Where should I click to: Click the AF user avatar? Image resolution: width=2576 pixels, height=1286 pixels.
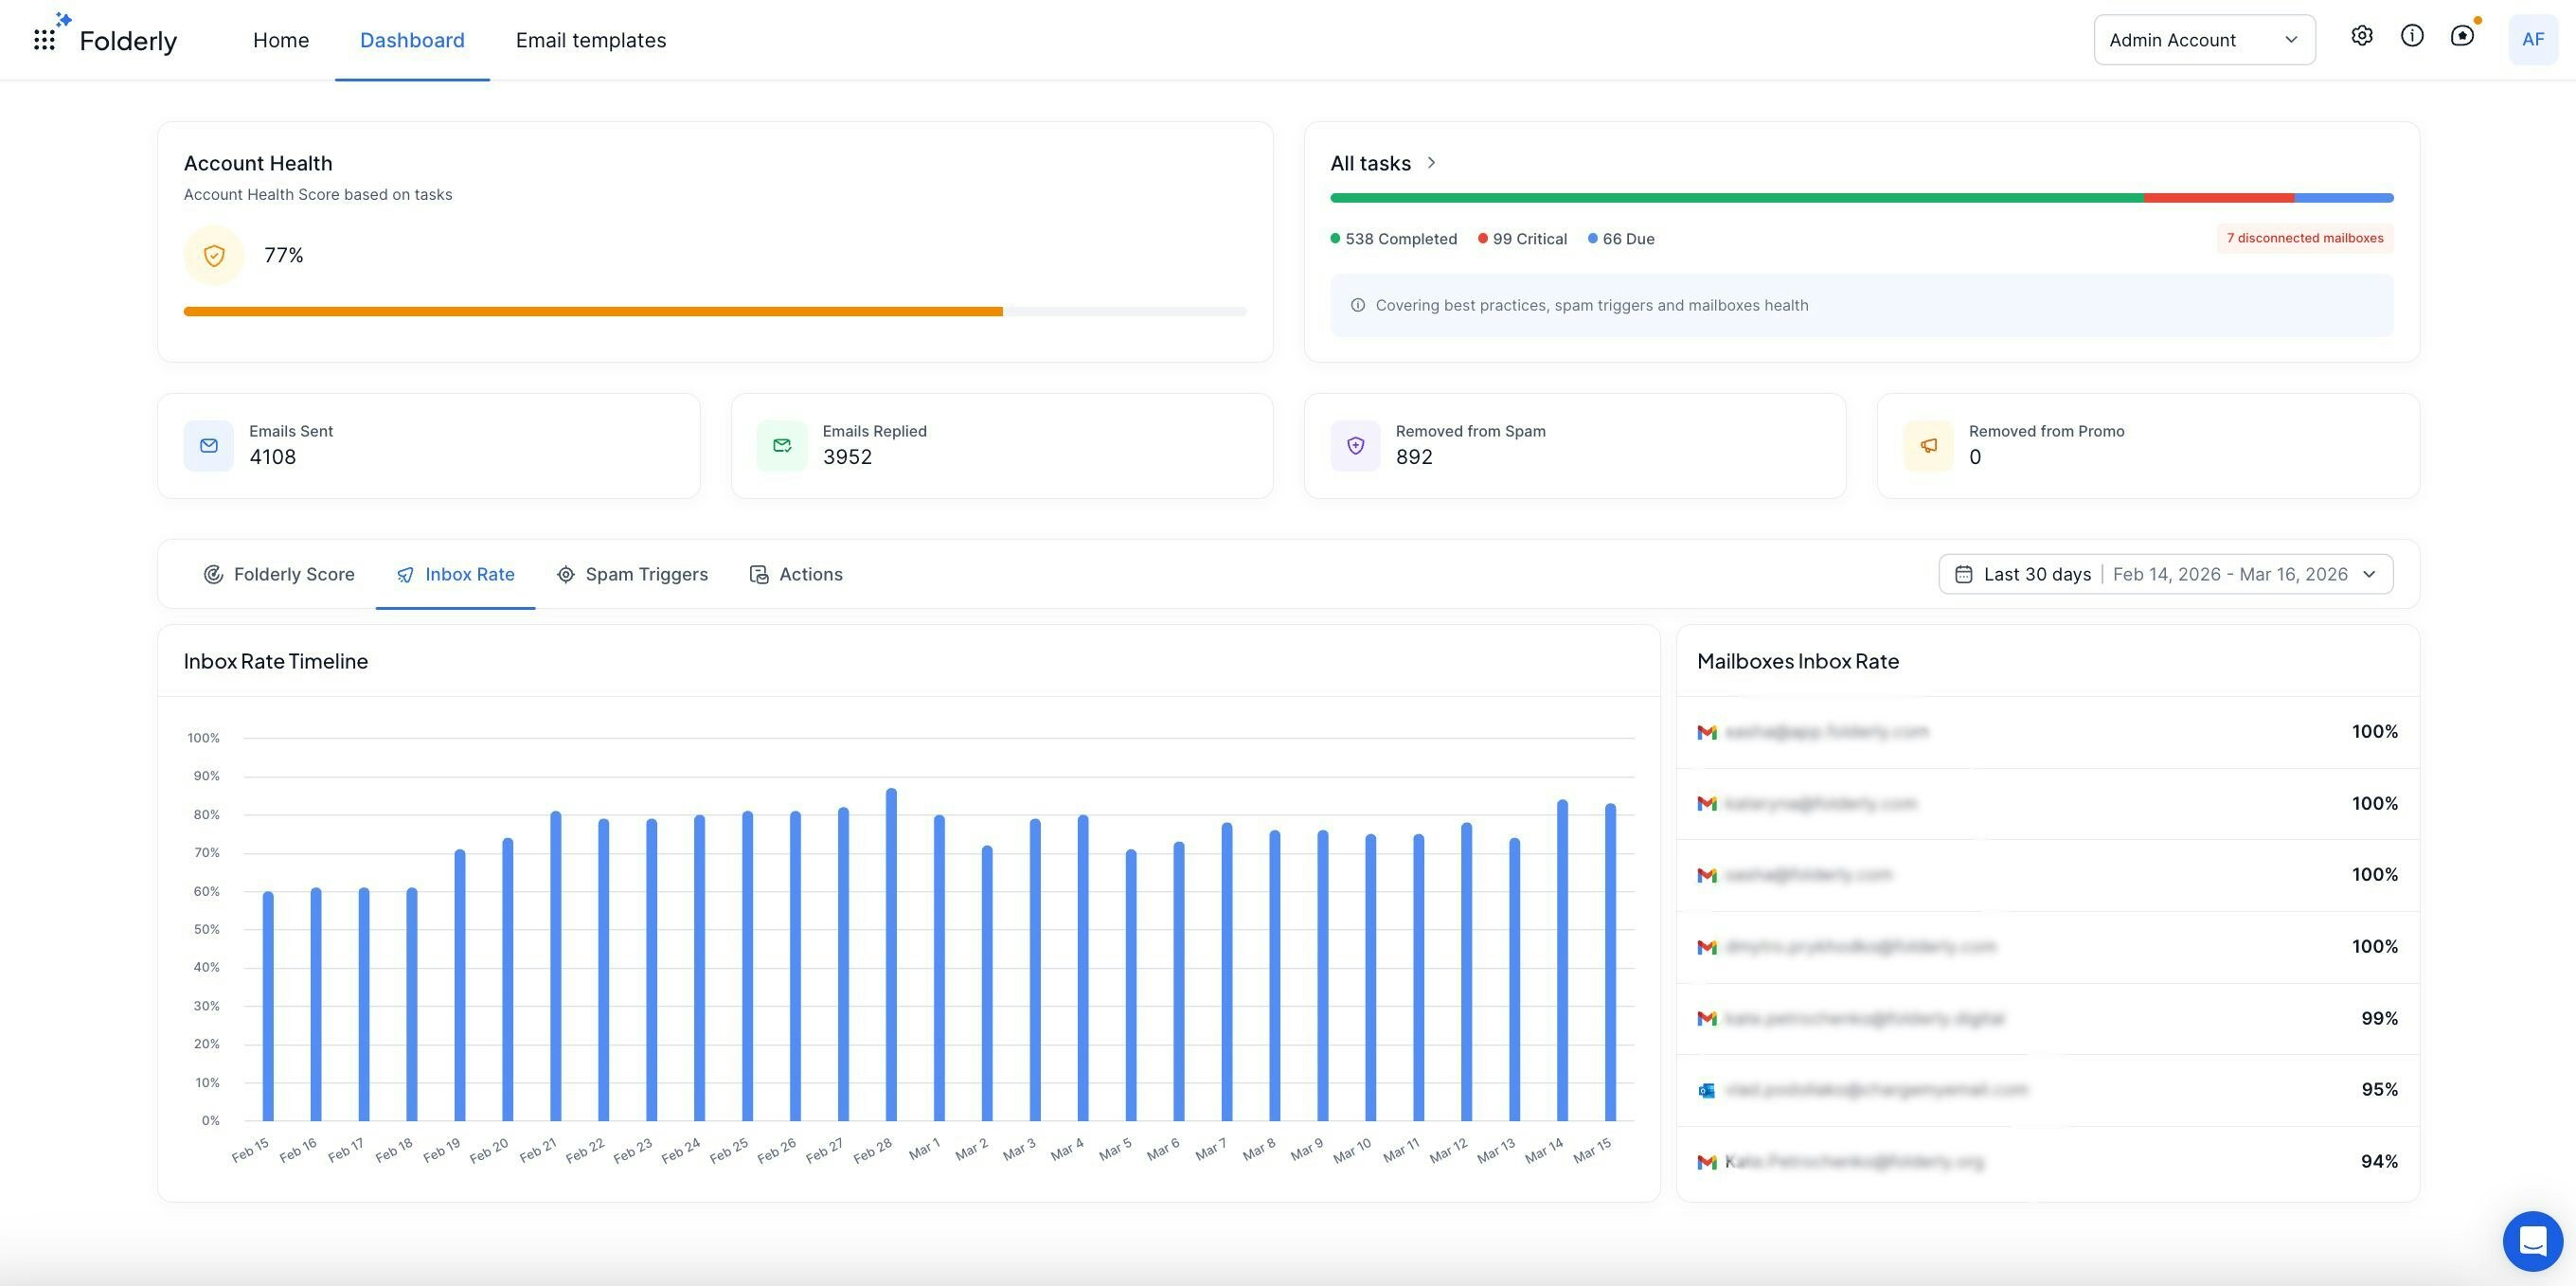tap(2532, 40)
